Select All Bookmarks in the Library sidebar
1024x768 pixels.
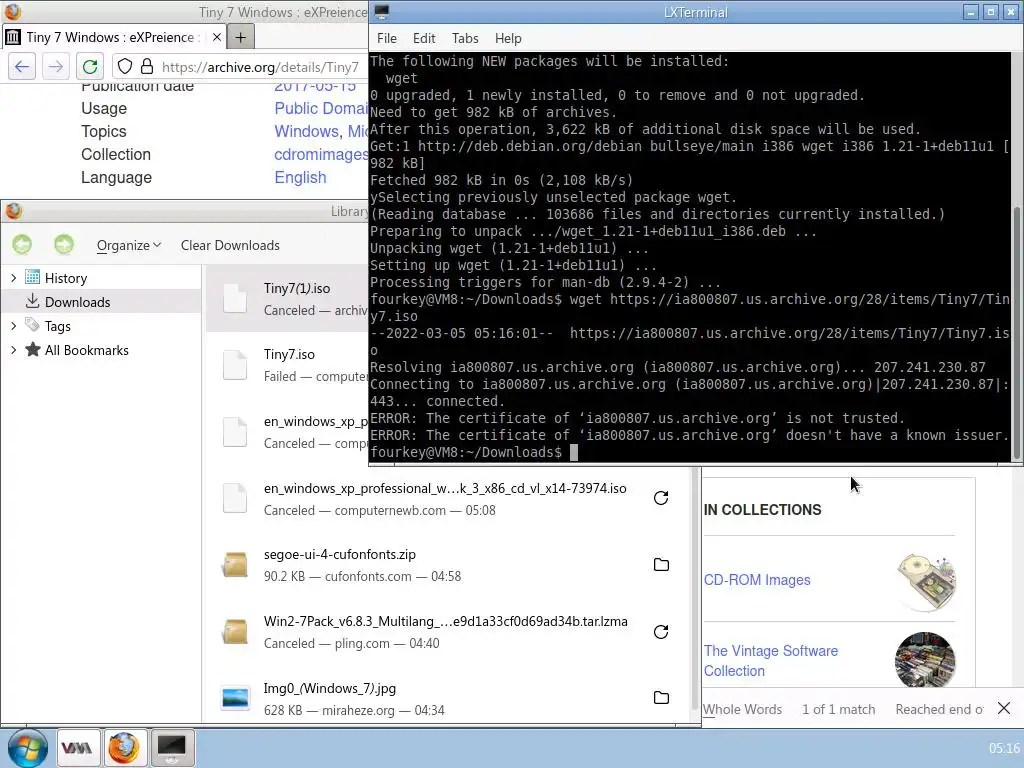pos(86,350)
